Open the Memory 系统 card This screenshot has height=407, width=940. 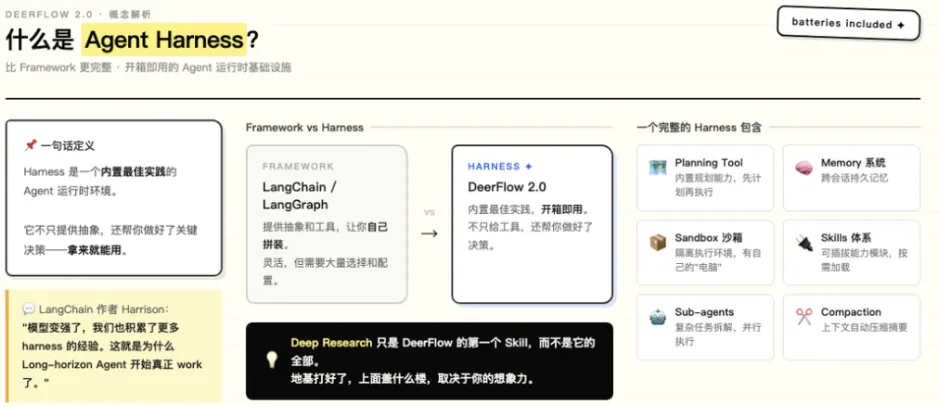tap(851, 177)
